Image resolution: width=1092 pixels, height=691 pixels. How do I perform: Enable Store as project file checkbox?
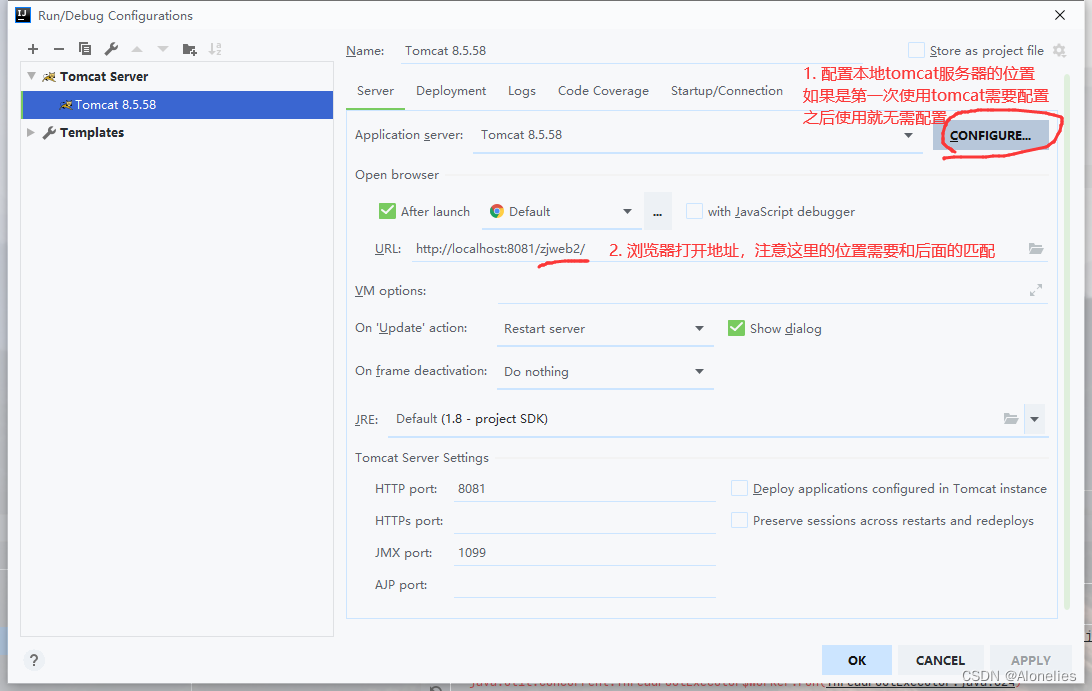916,50
